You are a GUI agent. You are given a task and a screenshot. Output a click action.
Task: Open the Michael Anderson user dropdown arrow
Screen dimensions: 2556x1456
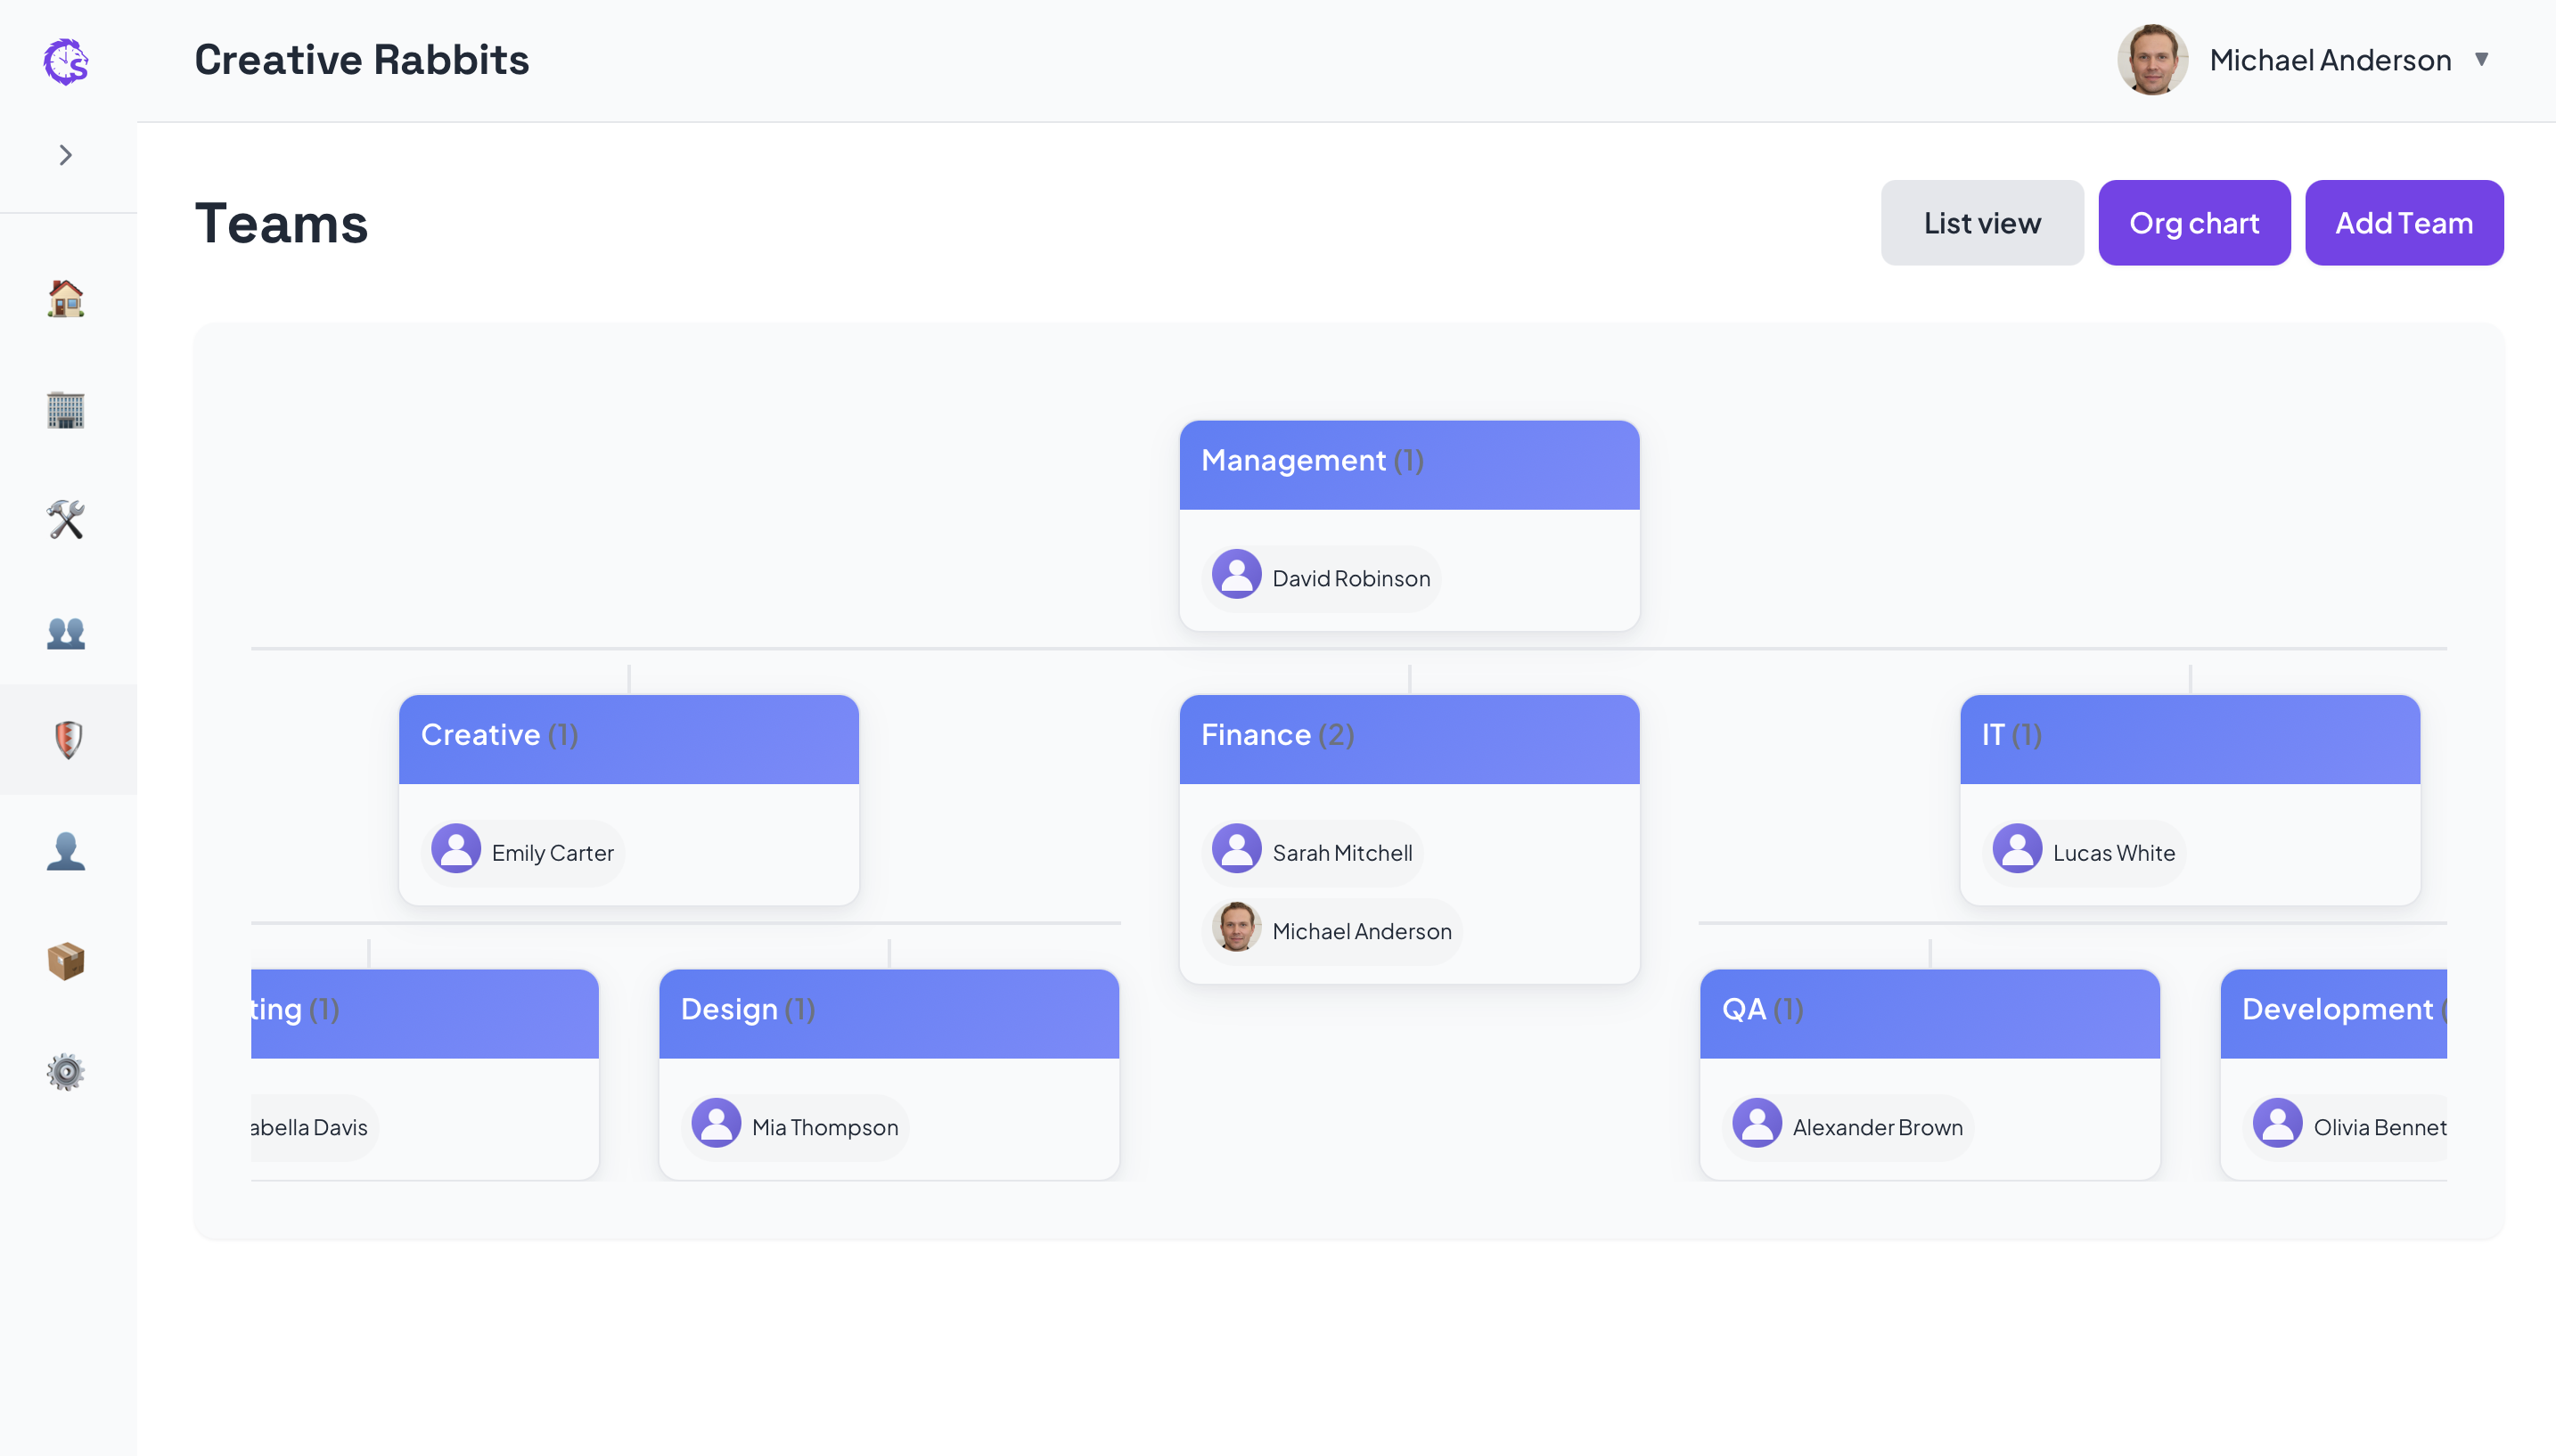tap(2481, 60)
